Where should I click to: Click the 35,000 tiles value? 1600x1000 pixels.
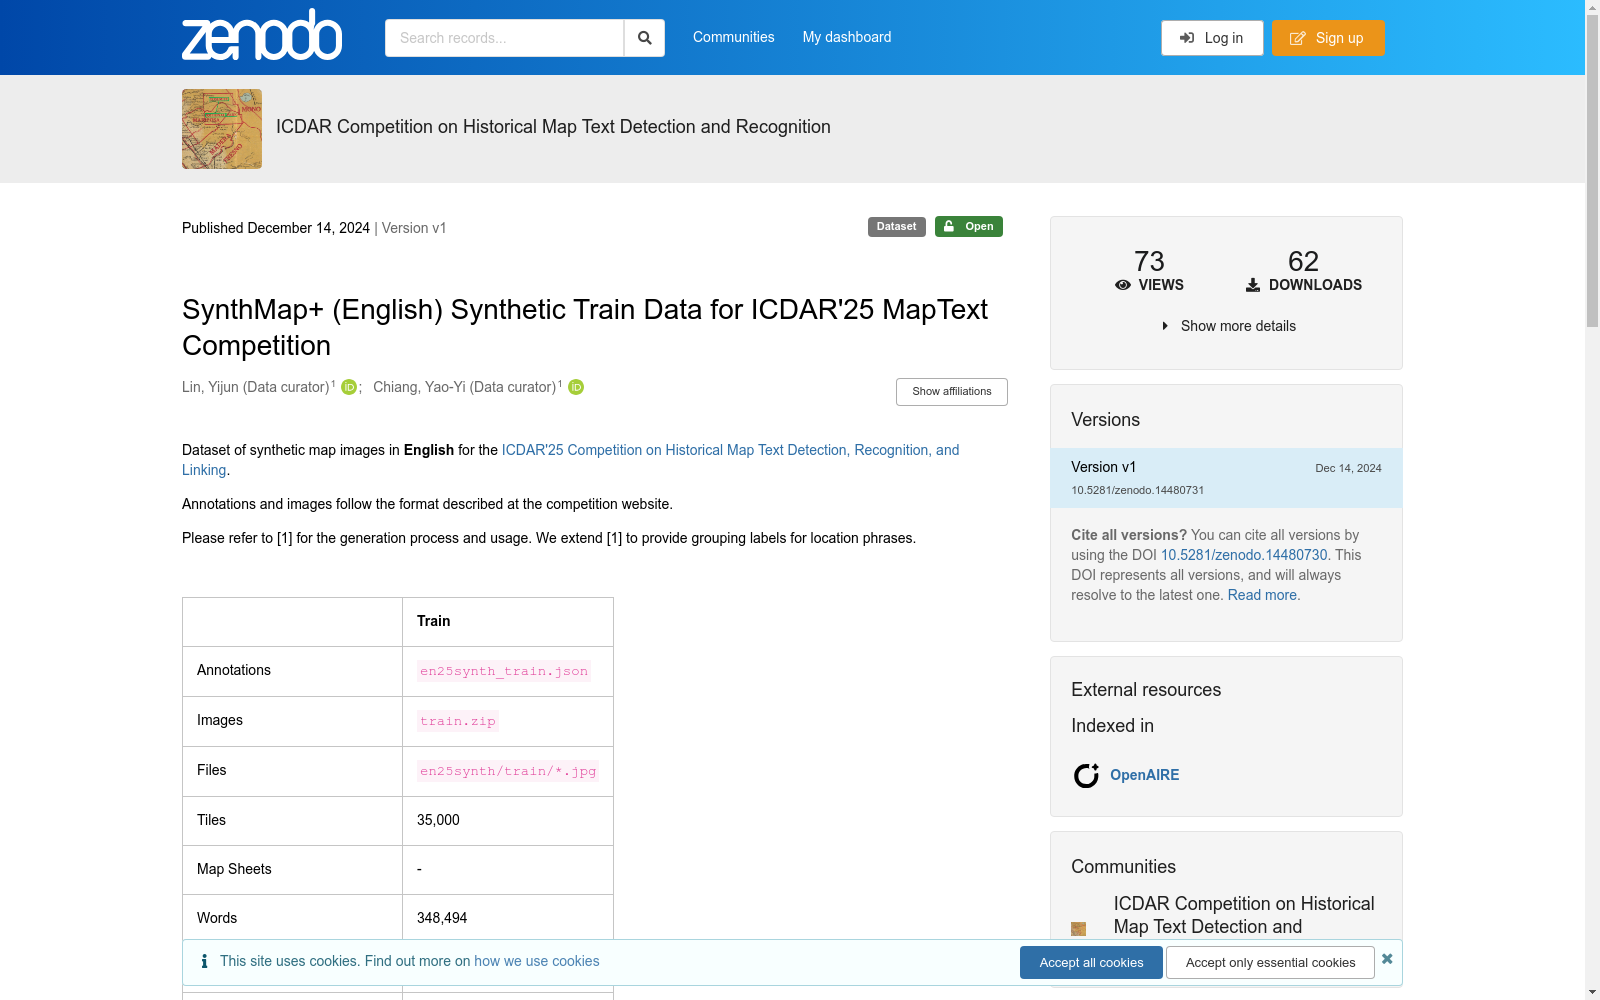438,820
